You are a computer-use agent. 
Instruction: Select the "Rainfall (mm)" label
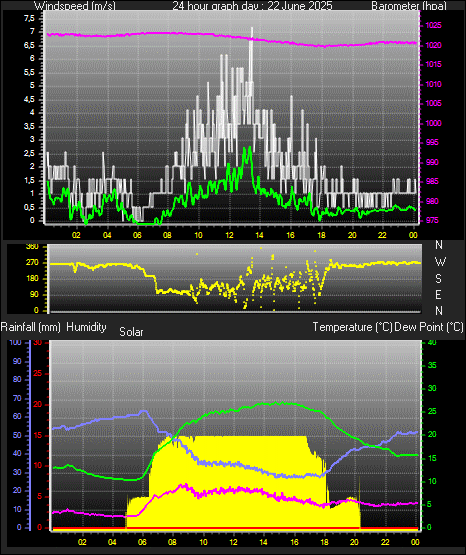pos(30,327)
